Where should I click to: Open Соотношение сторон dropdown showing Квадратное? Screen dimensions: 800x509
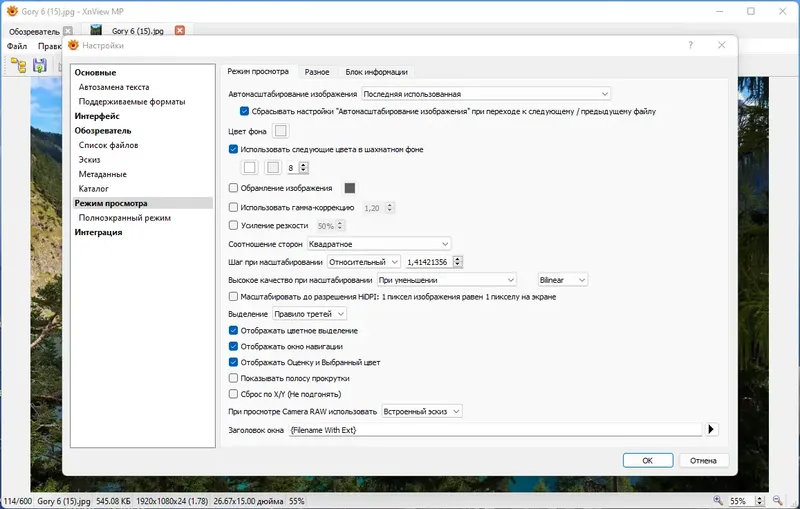click(x=379, y=244)
